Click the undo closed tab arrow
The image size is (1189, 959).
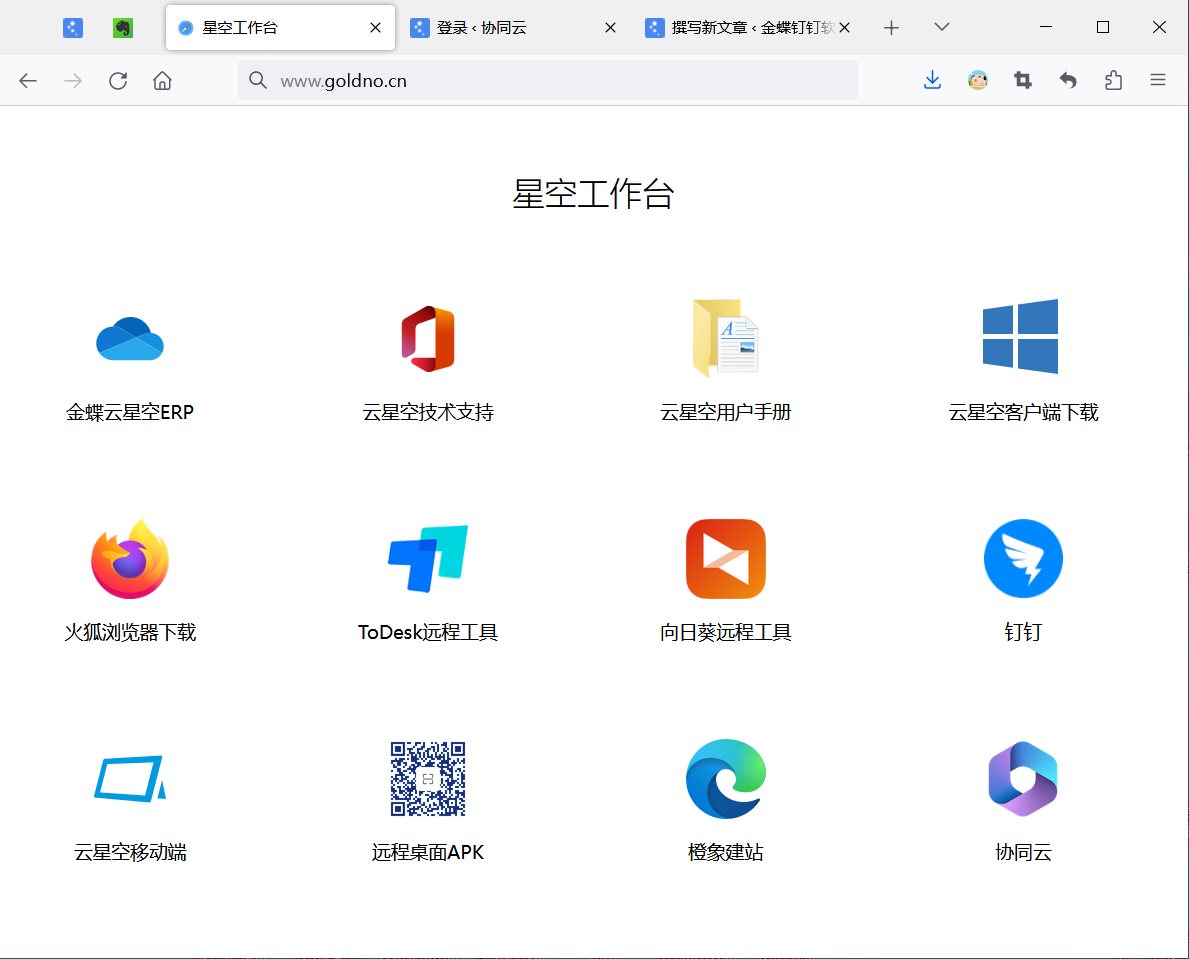tap(1068, 80)
